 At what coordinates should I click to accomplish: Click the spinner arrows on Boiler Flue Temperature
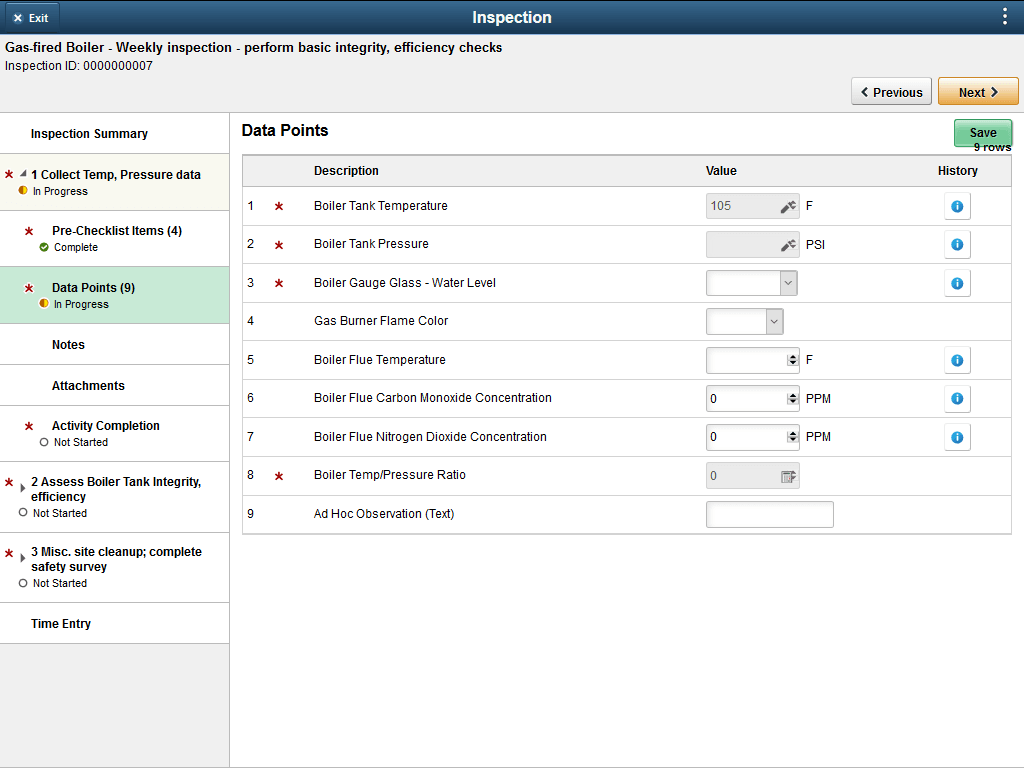792,360
